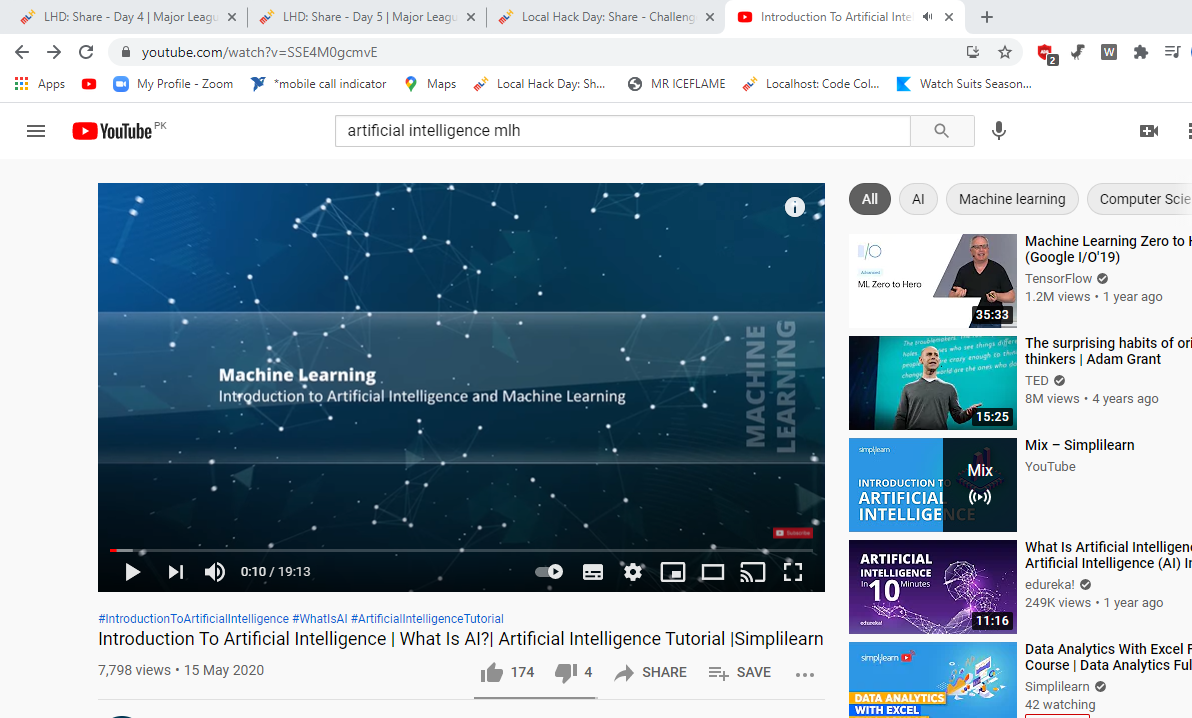1192x718 pixels.
Task: Open the red shield extension icon
Action: pyautogui.click(x=1047, y=53)
